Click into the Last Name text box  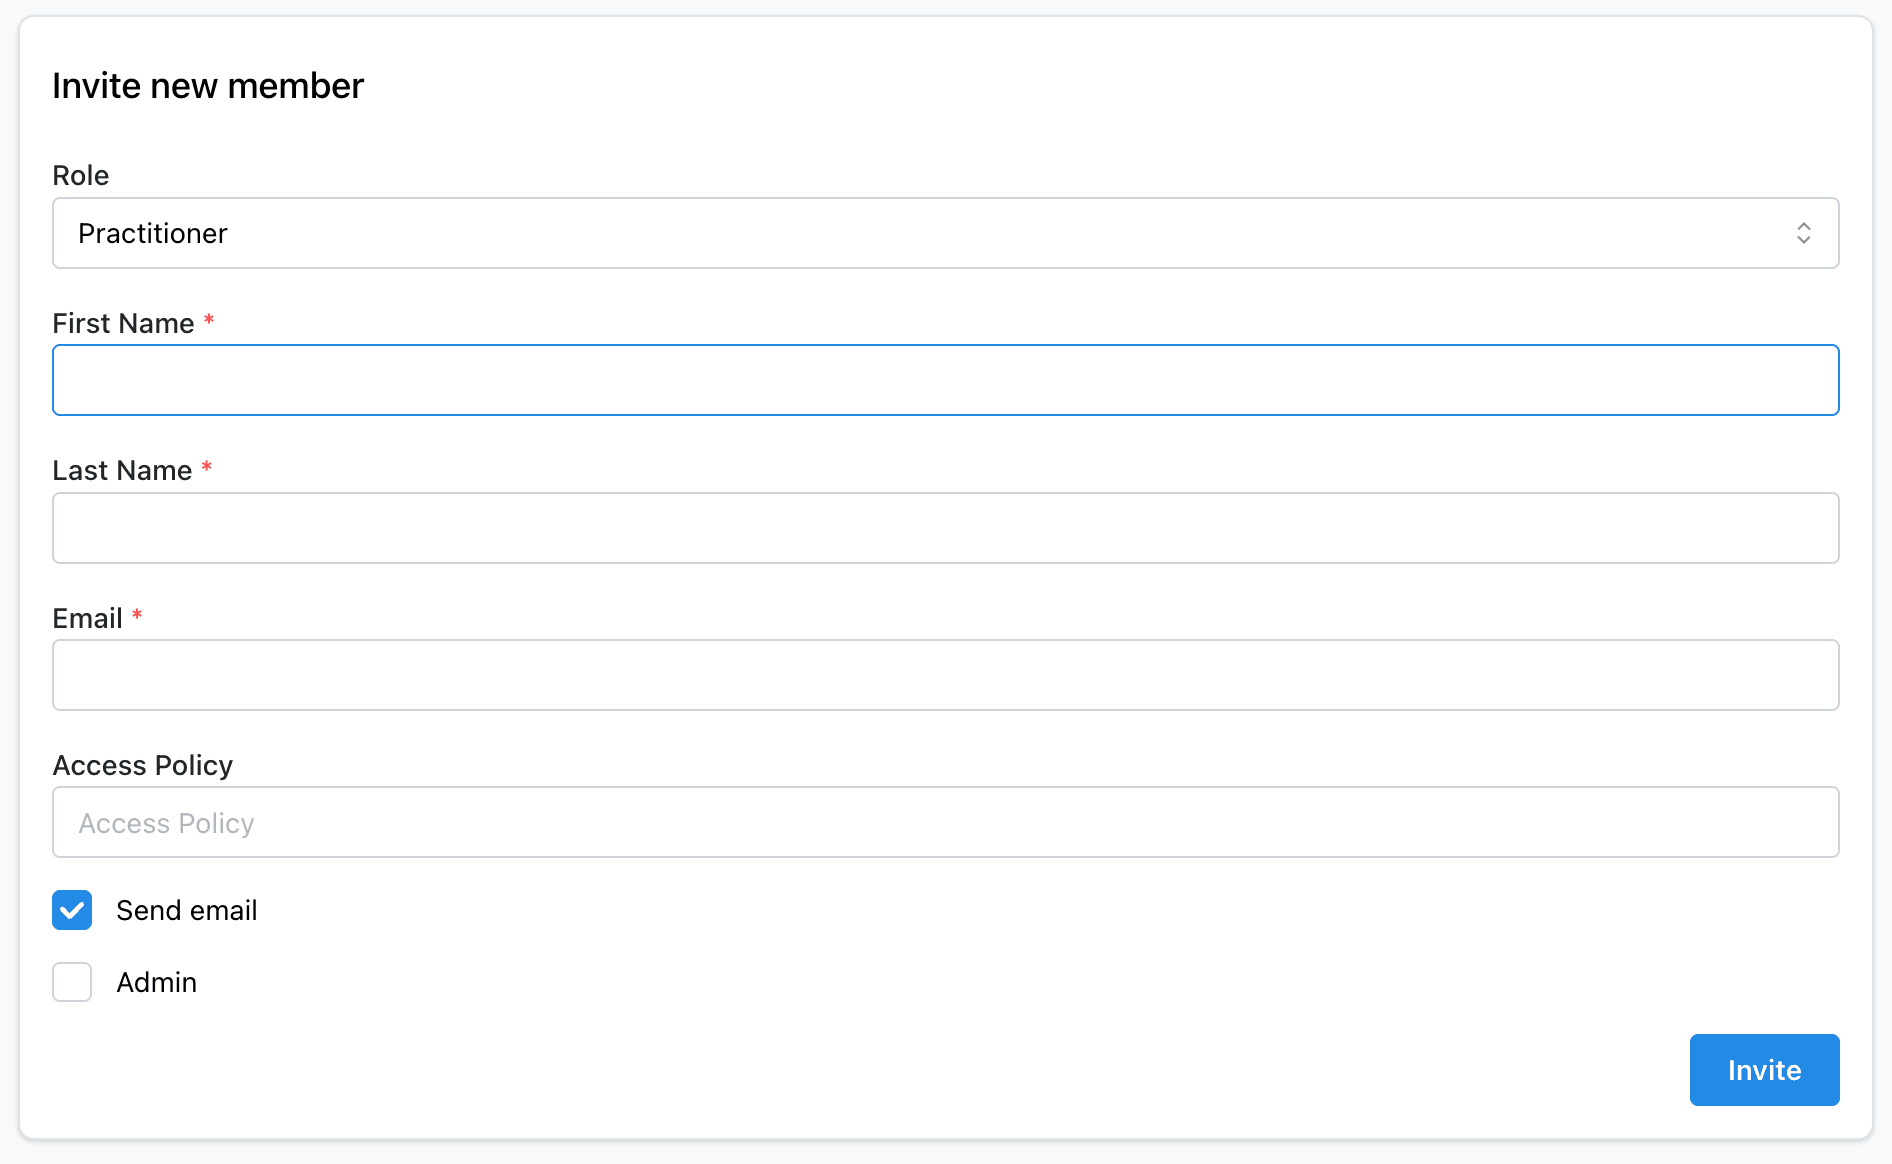(x=944, y=528)
